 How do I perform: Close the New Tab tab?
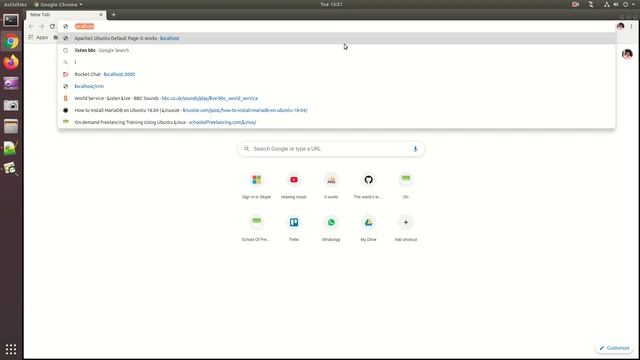click(101, 15)
